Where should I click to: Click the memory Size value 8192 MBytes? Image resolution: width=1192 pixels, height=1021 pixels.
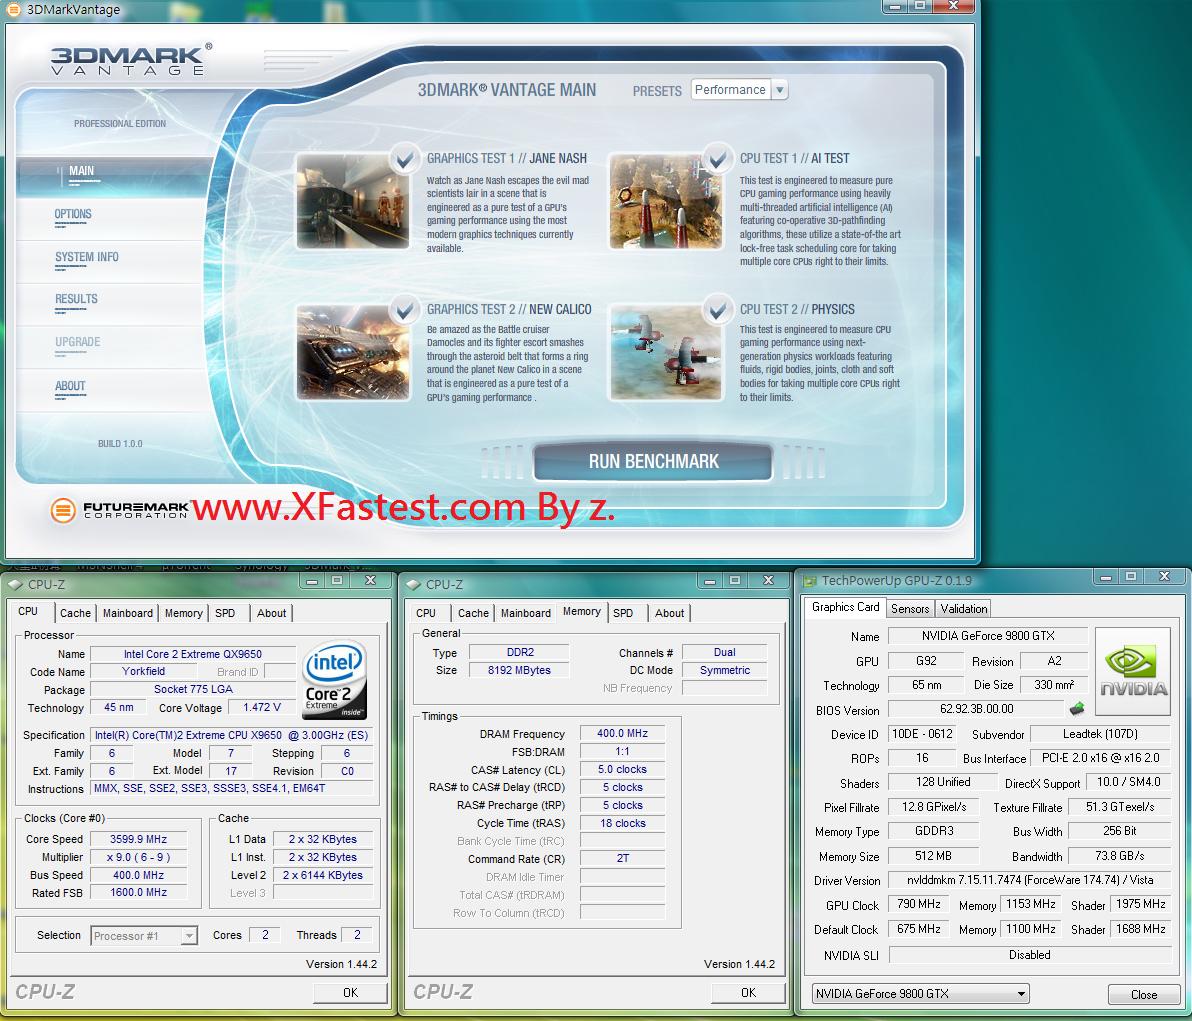point(518,671)
